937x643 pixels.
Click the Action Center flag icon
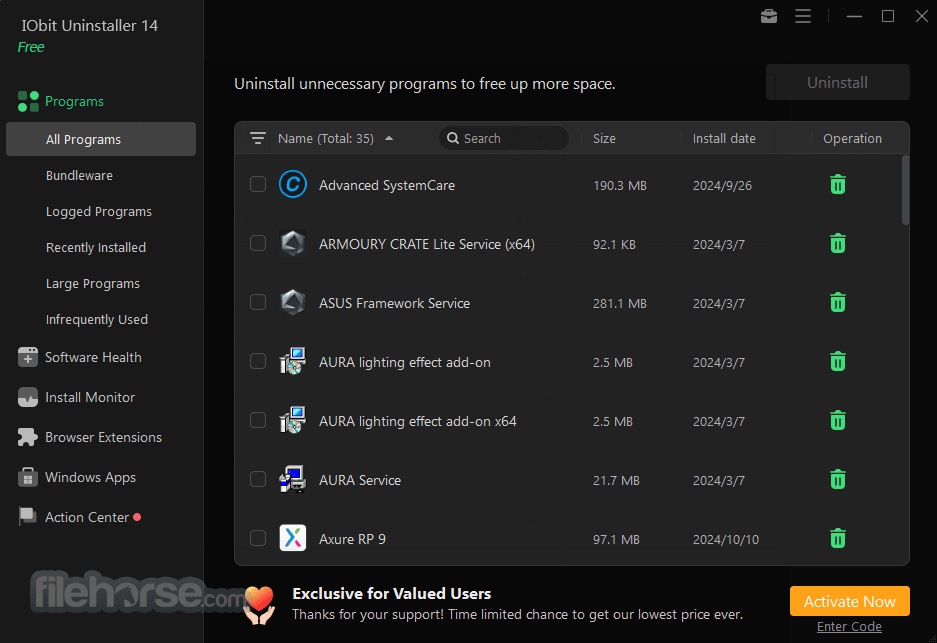coord(27,516)
